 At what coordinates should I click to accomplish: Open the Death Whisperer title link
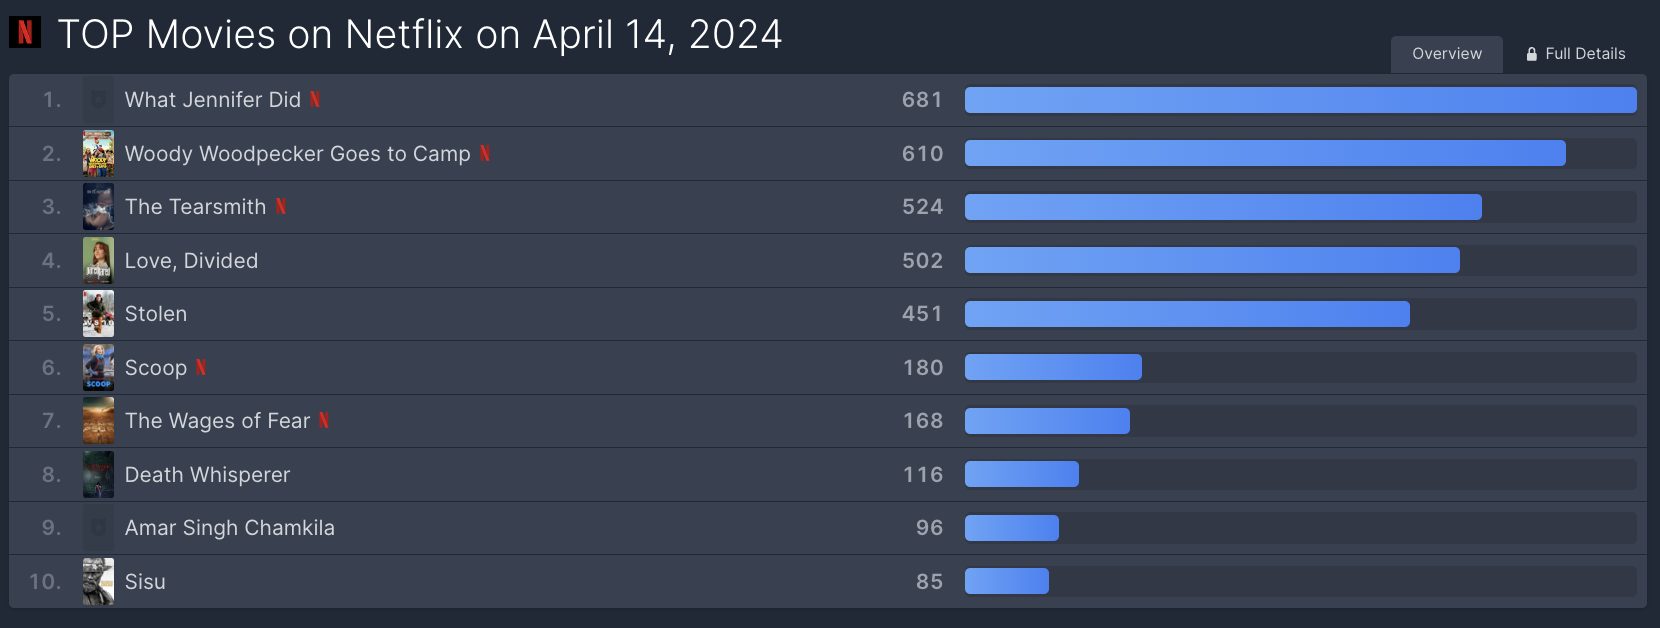[207, 474]
